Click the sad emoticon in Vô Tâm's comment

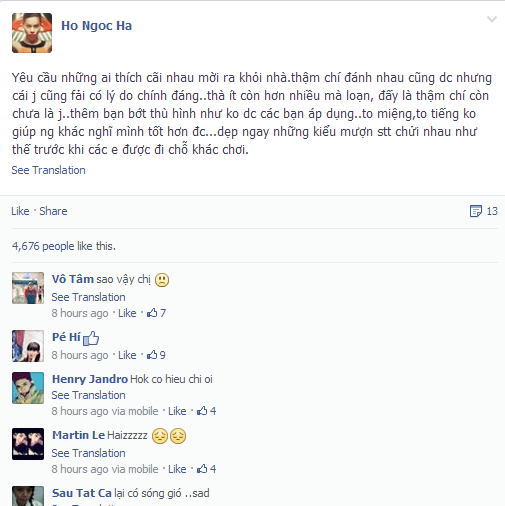coord(162,280)
